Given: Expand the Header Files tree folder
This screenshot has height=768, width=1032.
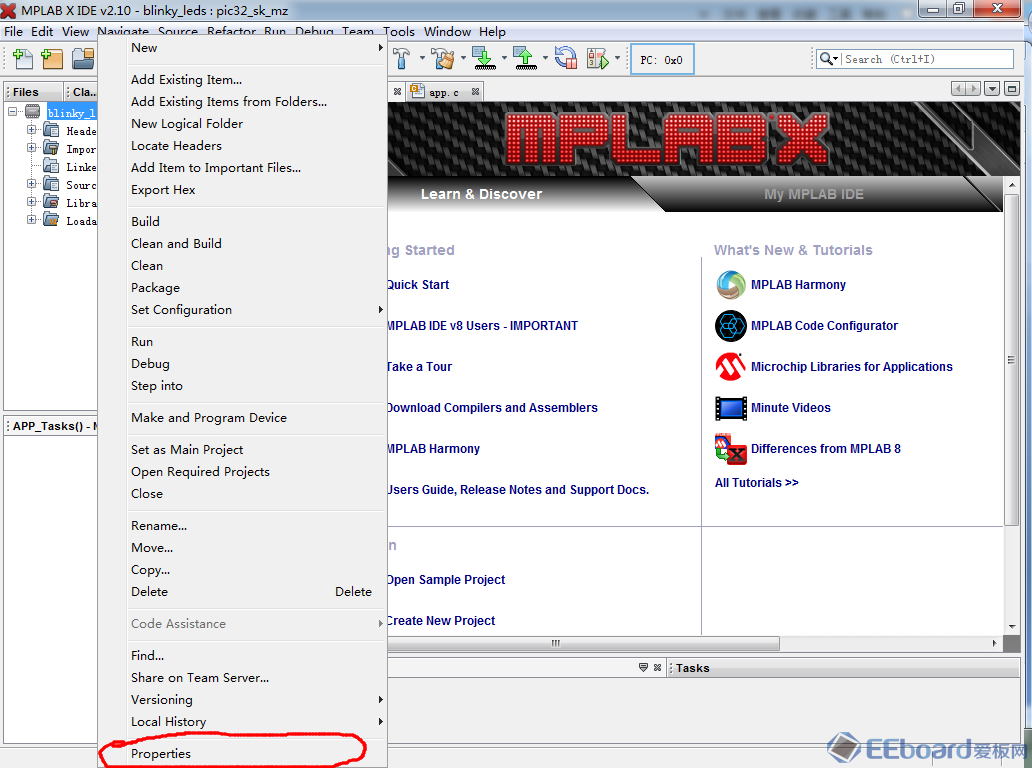Looking at the screenshot, I should 32,130.
